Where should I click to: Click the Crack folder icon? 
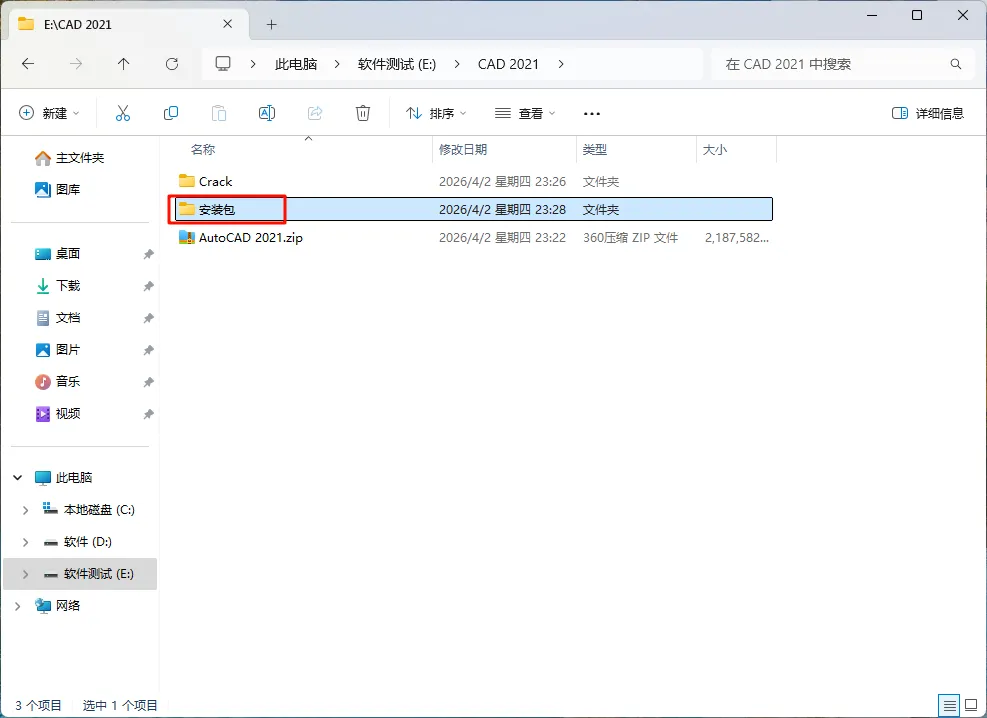tap(186, 181)
